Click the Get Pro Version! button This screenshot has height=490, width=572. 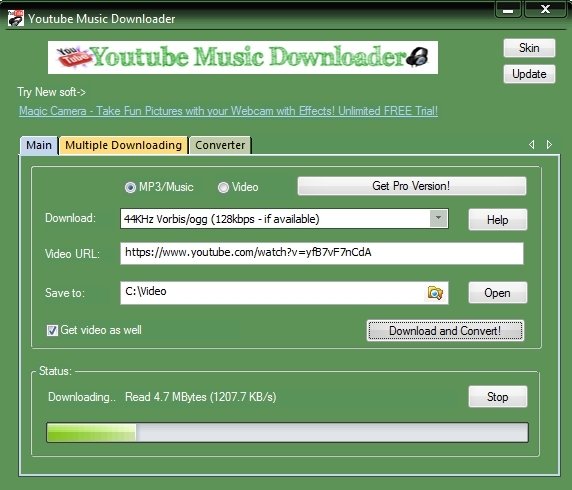pos(412,186)
